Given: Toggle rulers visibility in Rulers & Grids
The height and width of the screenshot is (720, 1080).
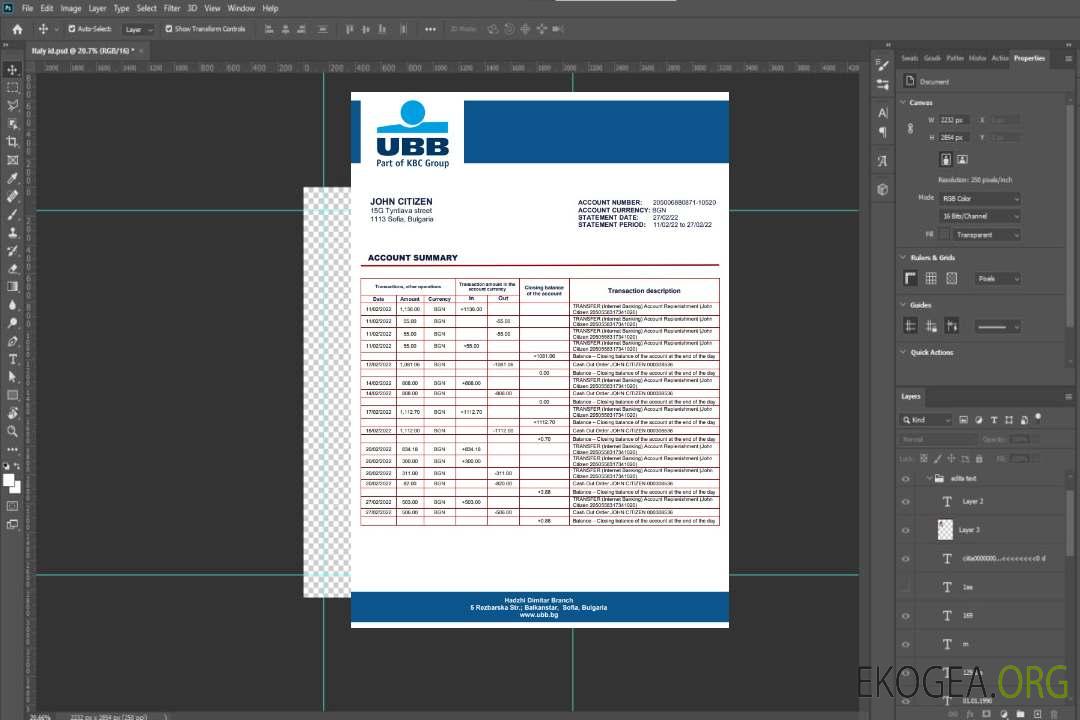Looking at the screenshot, I should 910,278.
